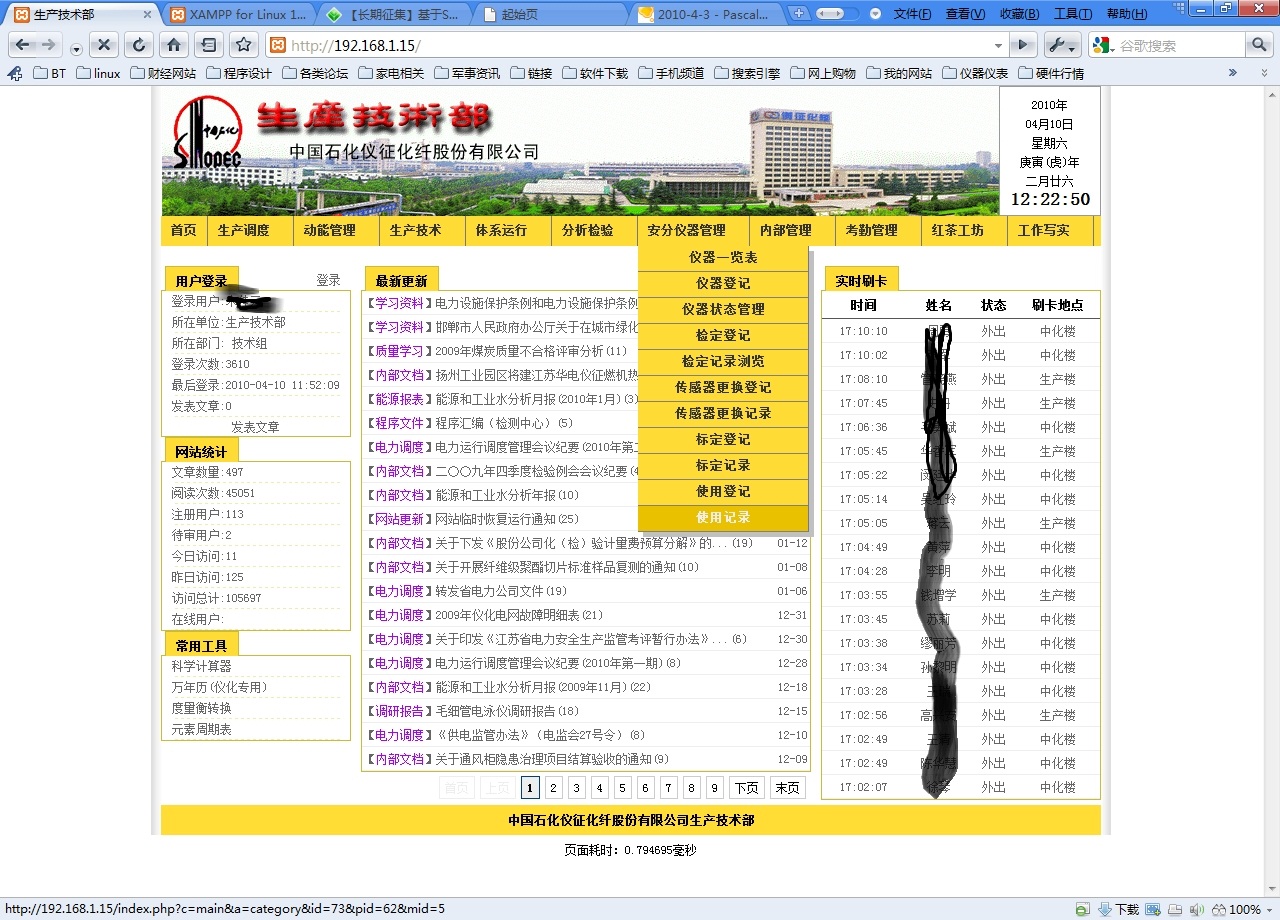Viewport: 1280px width, 920px height.
Task: Mute page sound with the speaker icon
Action: tap(1196, 909)
